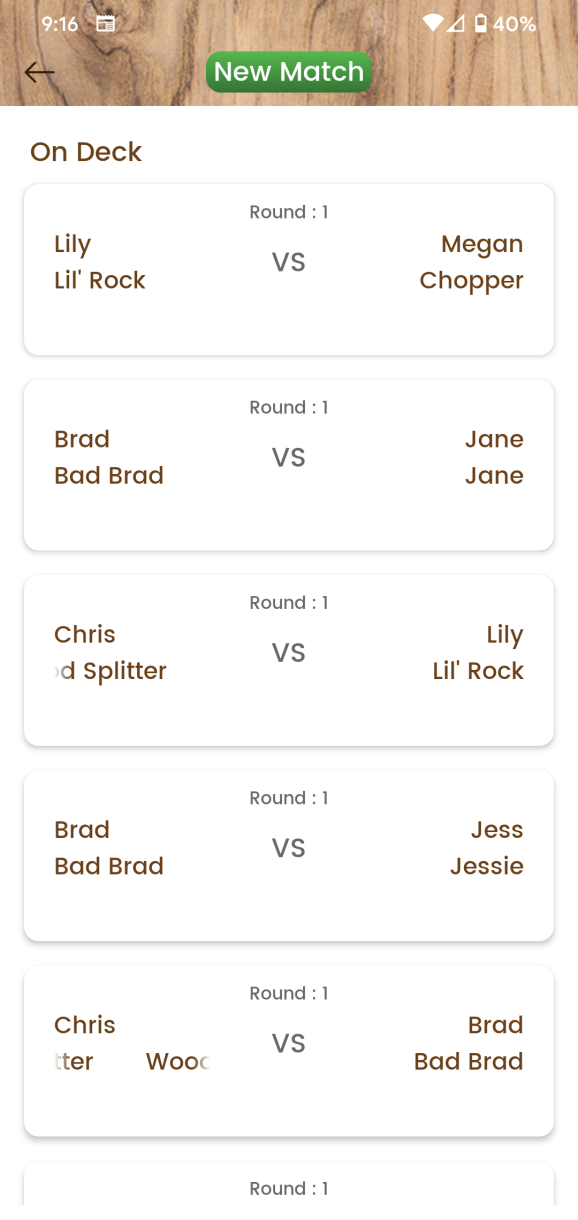Tap the battery icon in status bar
This screenshot has width=578, height=1220.
481,23
